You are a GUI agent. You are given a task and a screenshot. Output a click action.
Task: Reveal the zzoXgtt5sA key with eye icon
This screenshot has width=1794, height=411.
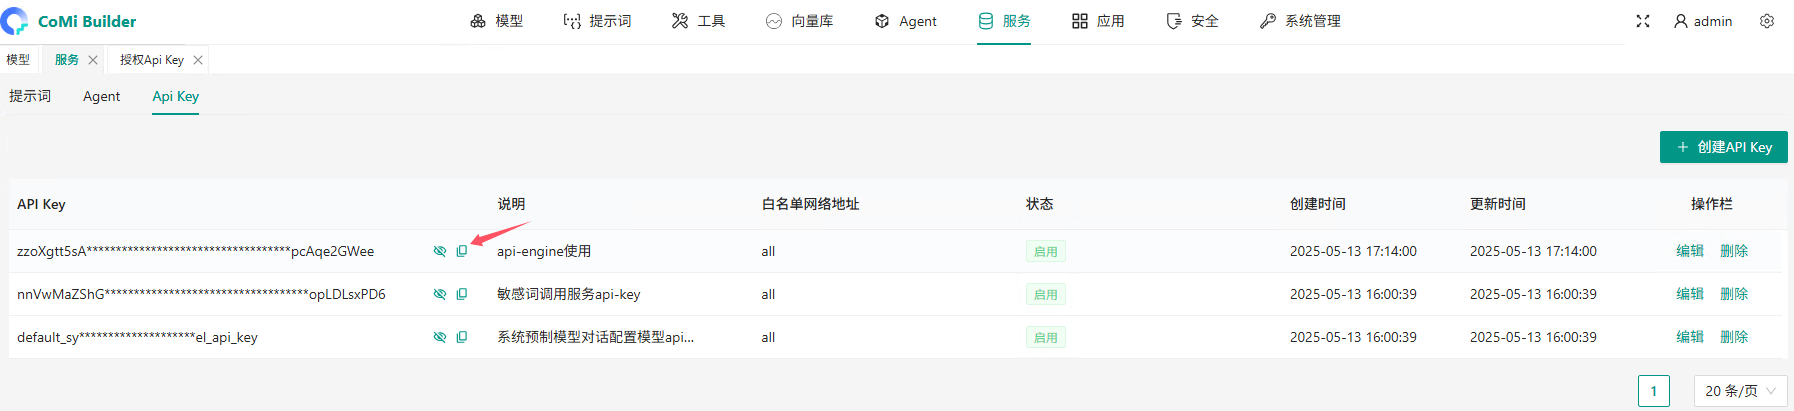tap(440, 251)
